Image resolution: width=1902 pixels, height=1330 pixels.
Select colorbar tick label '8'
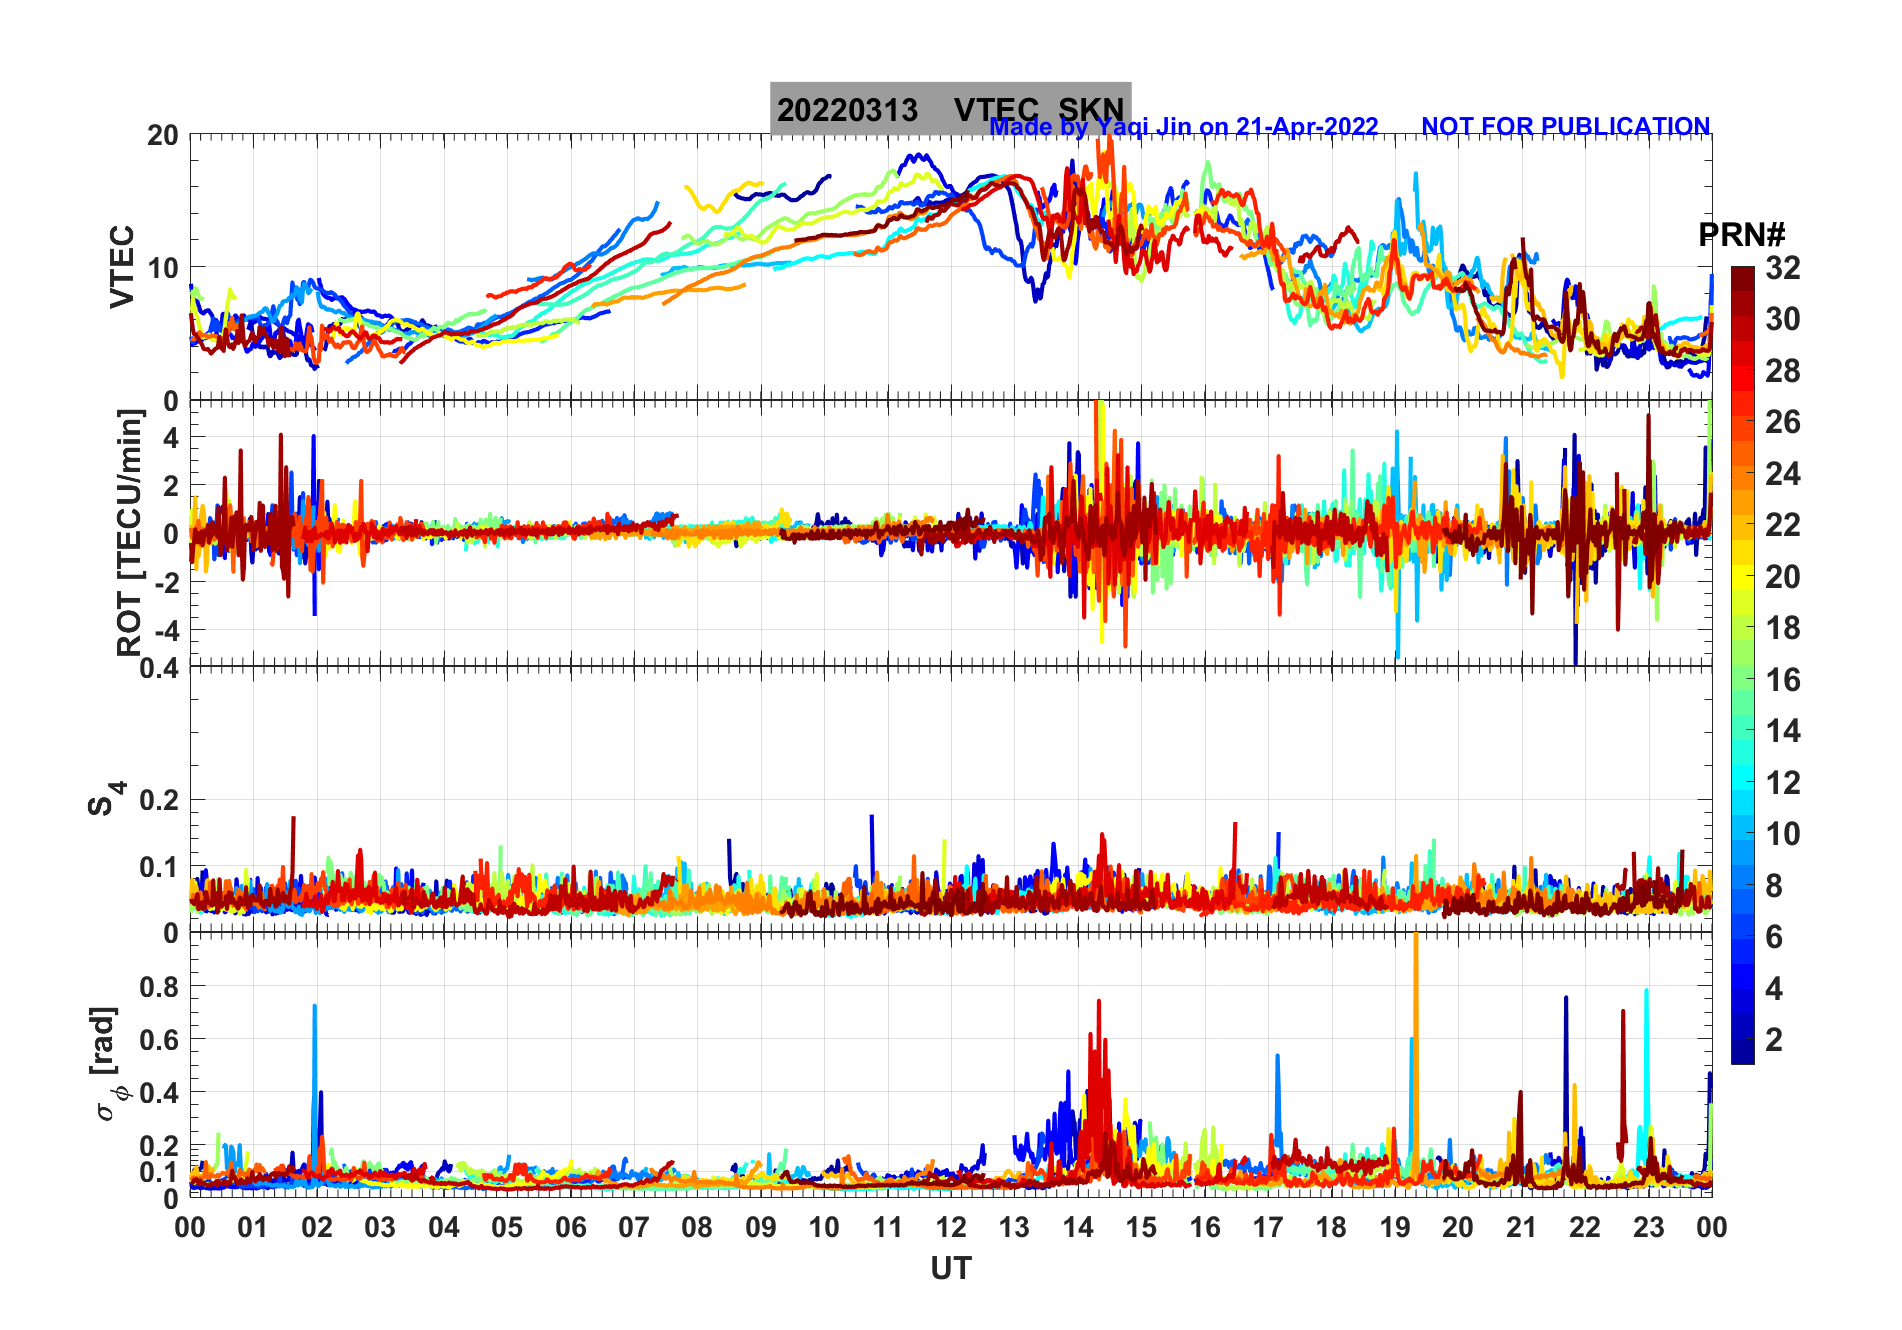coord(1774,886)
